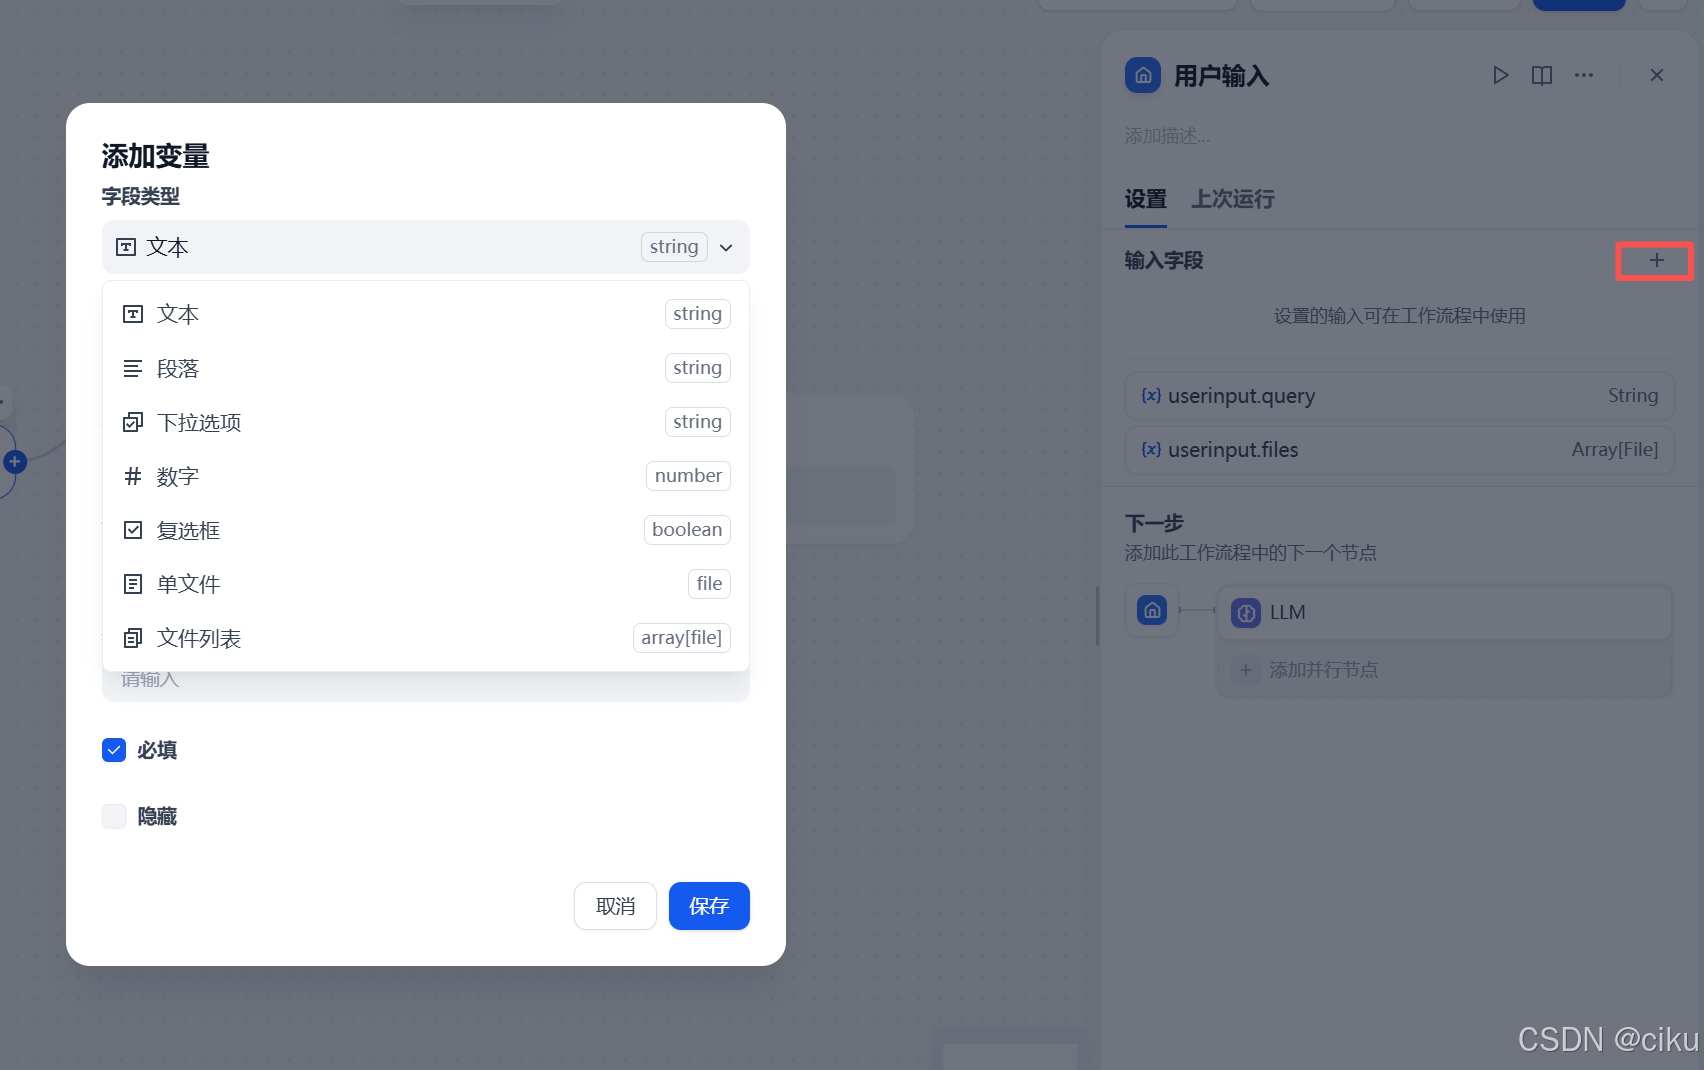1704x1070 pixels.
Task: Click the variable icon of userinput.query
Action: point(1152,396)
